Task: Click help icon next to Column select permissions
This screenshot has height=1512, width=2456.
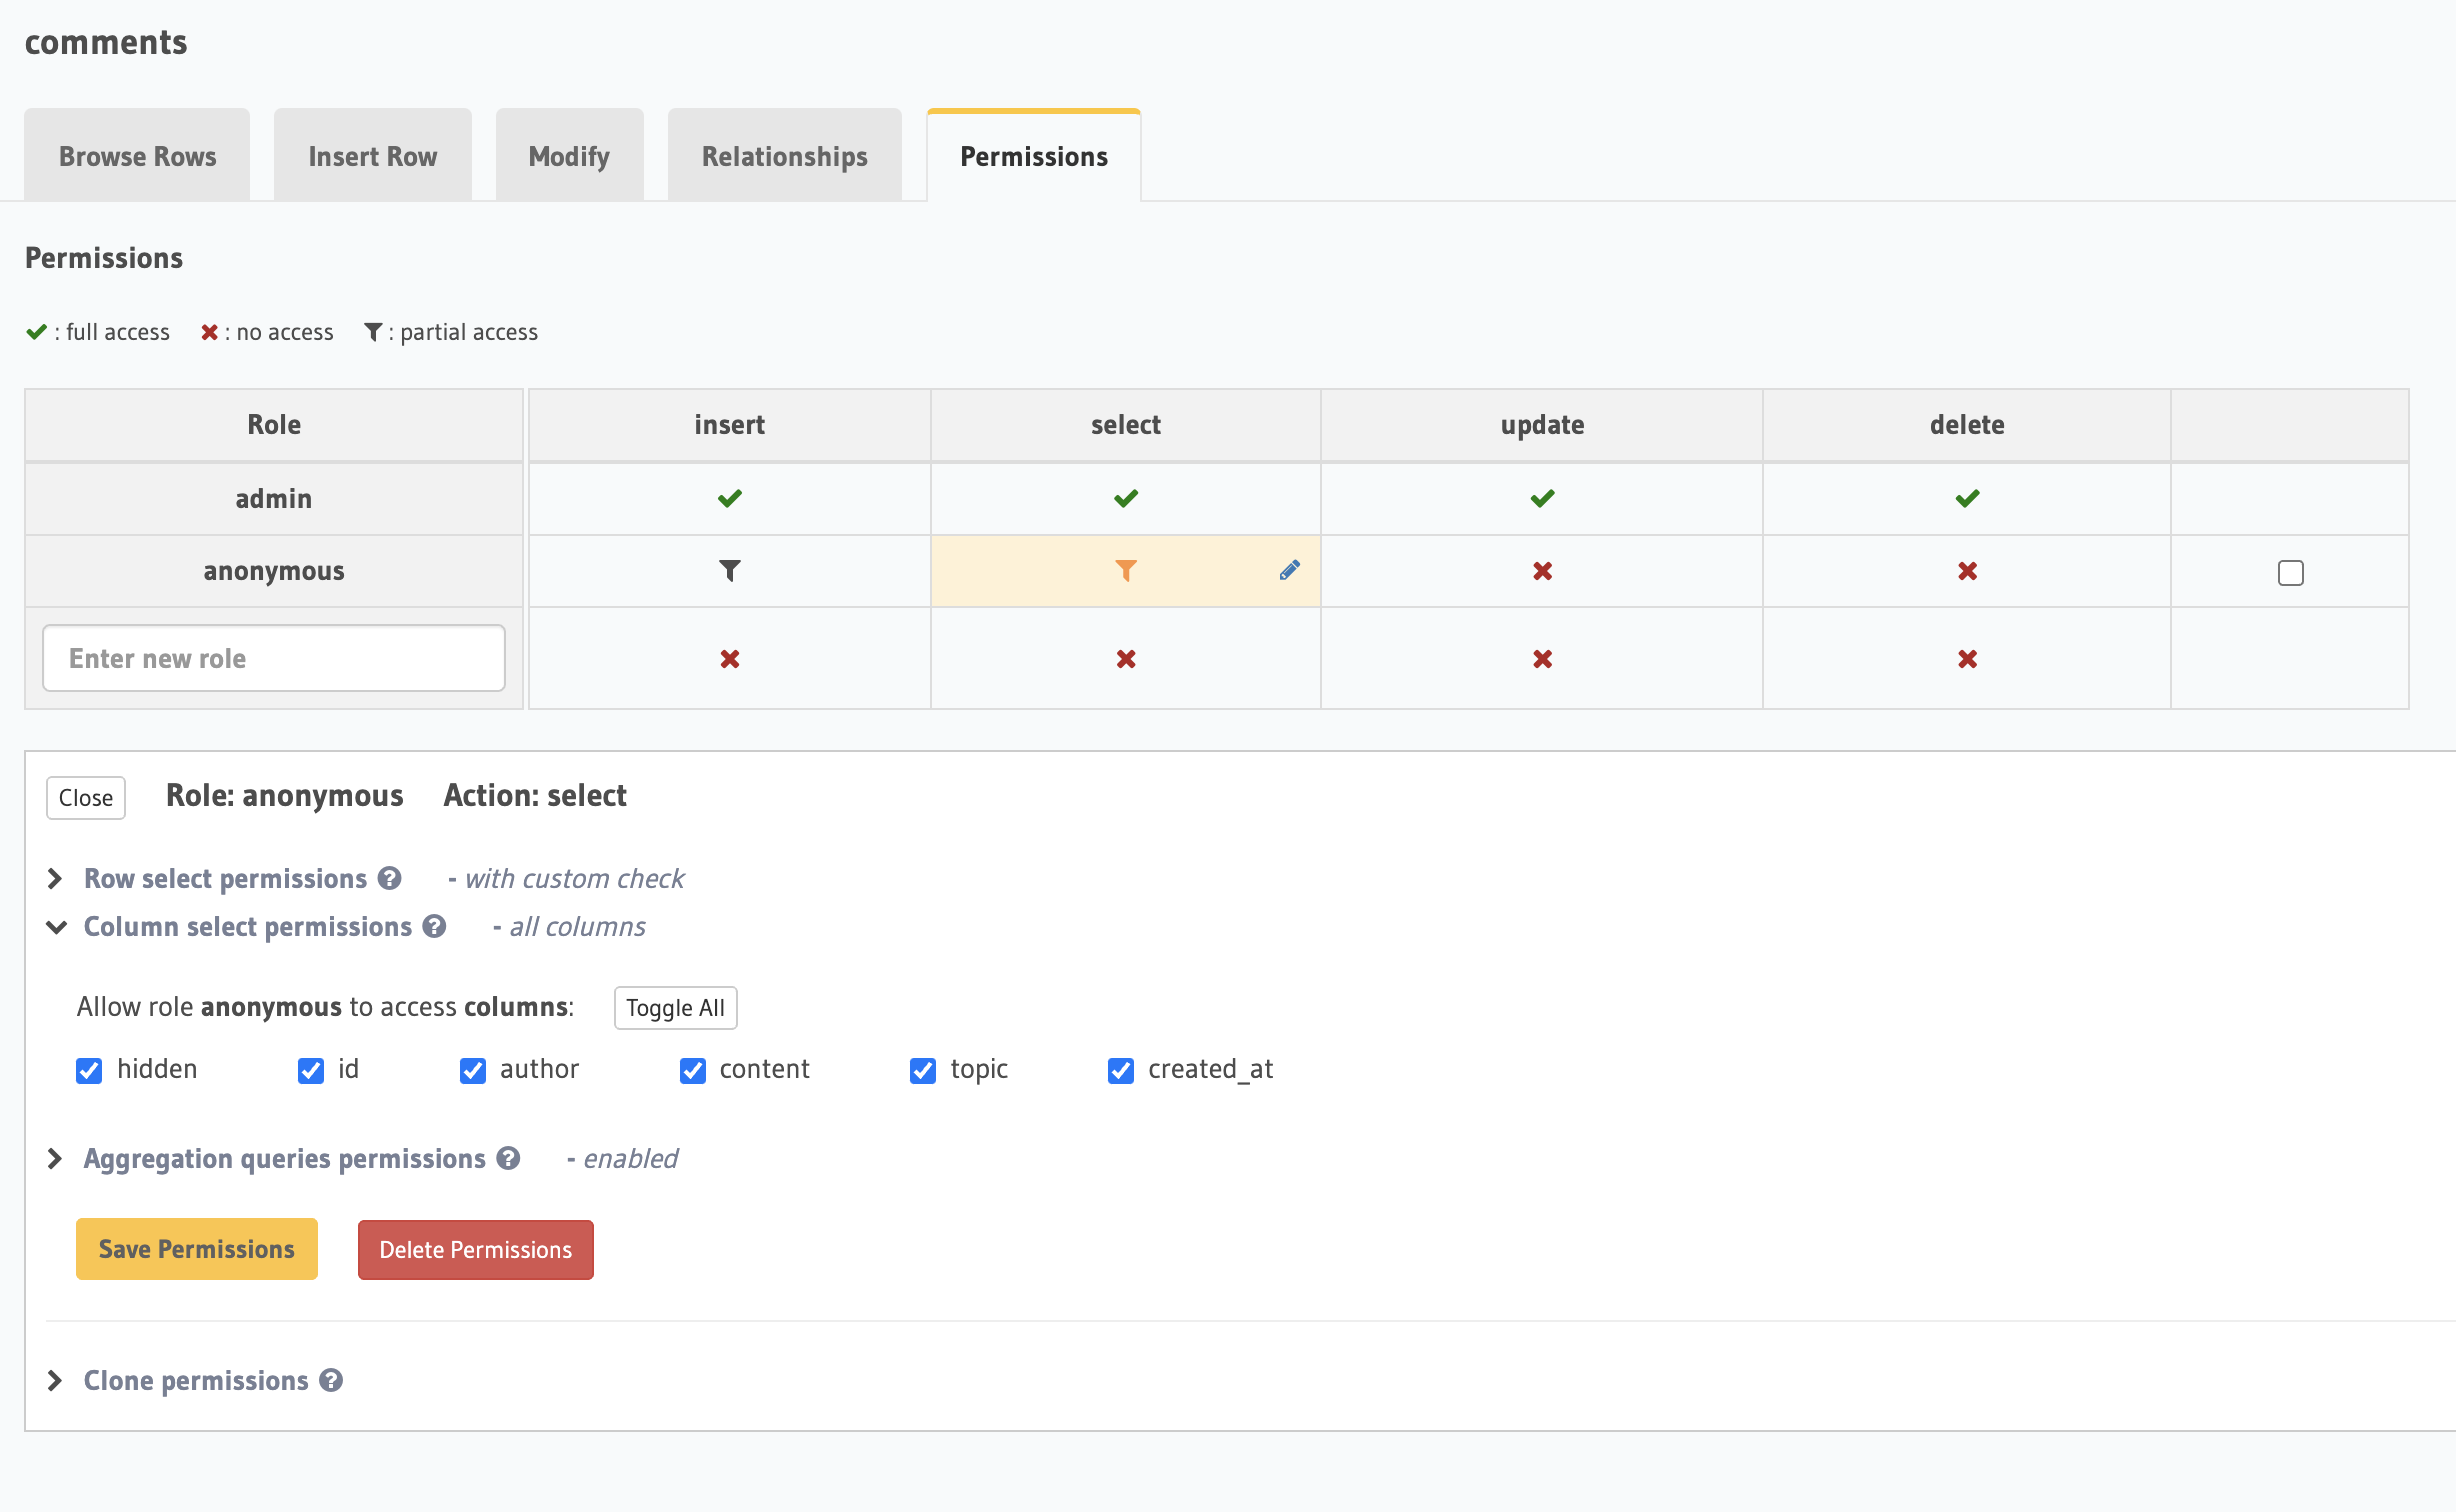Action: (x=434, y=926)
